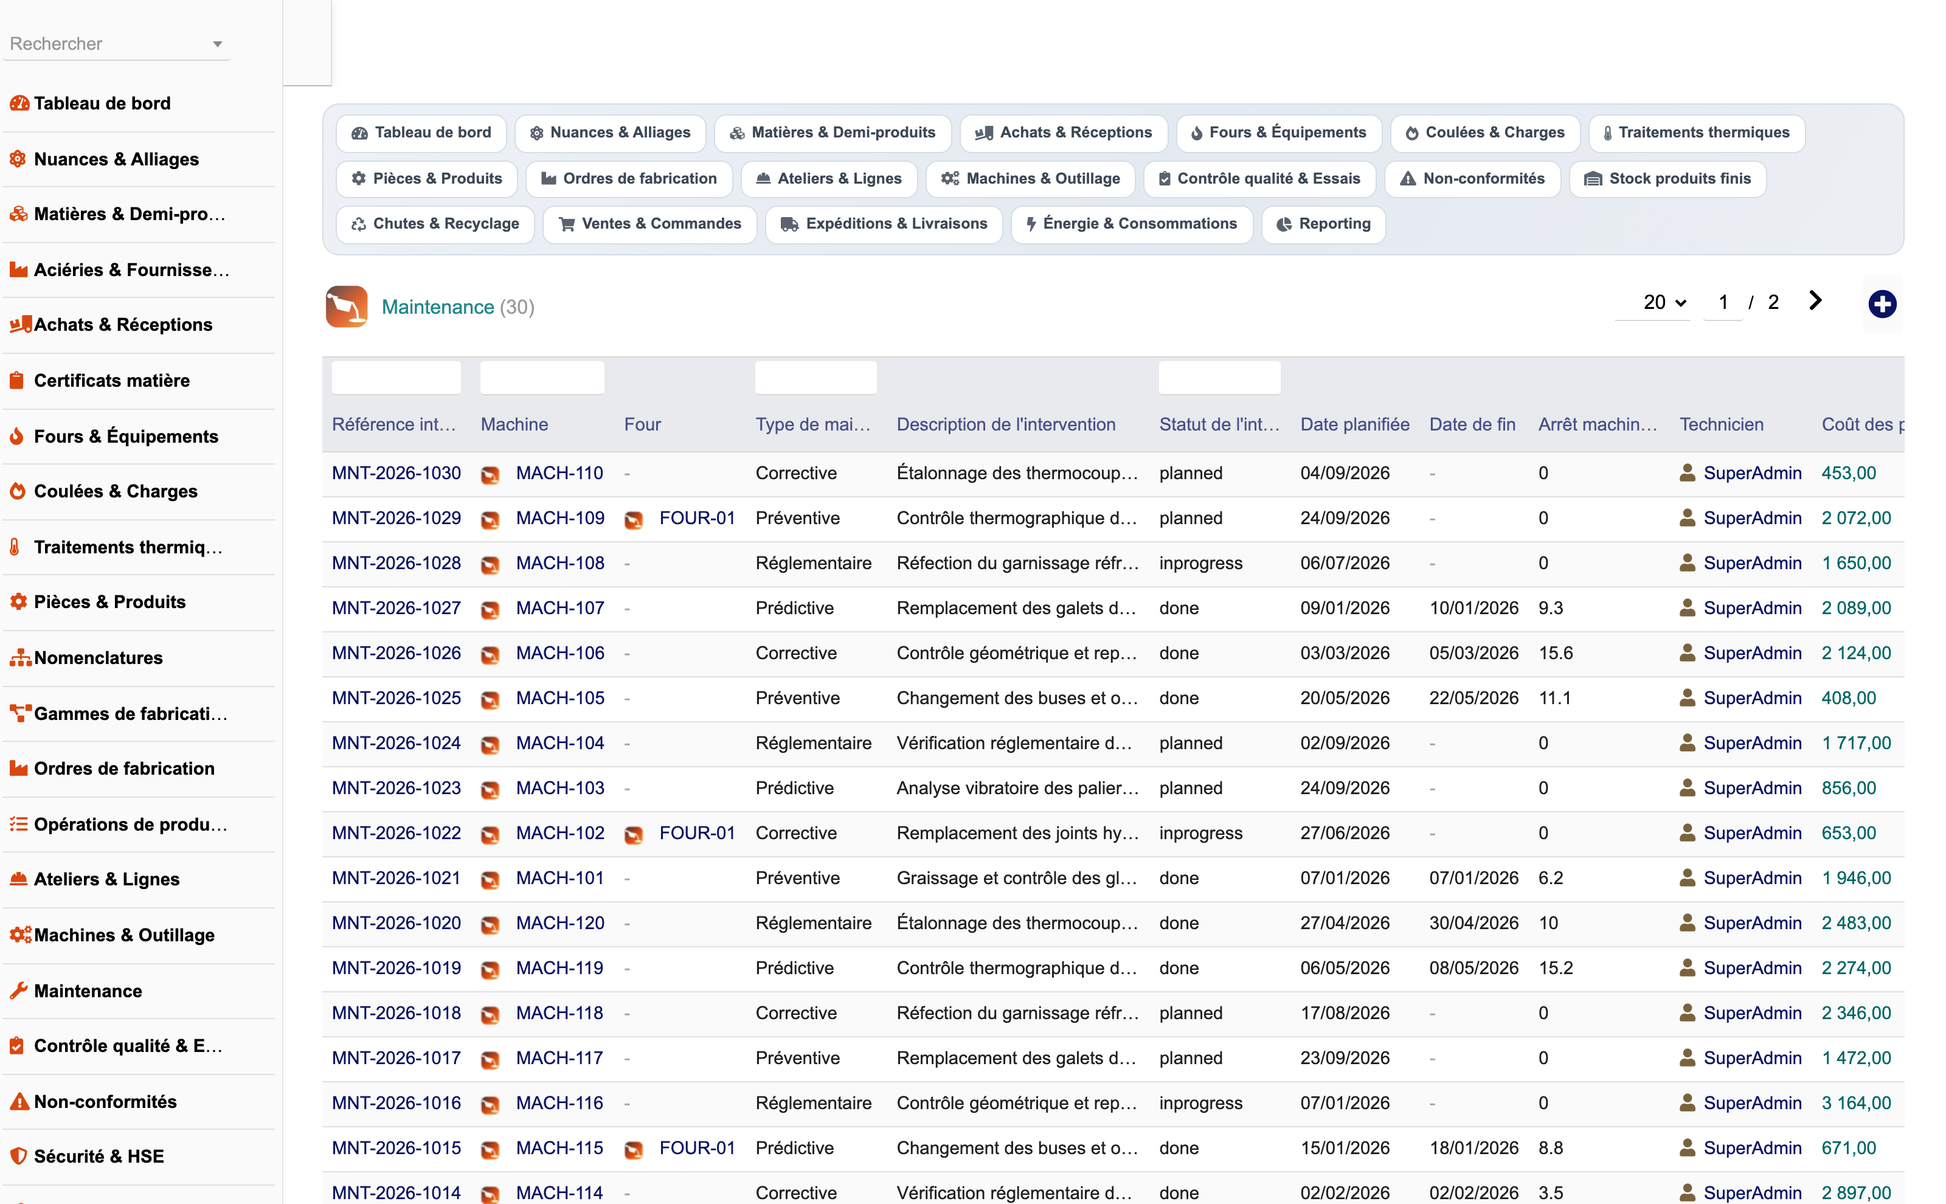Viewport: 1946px width, 1204px height.
Task: Select the Contrôle qualité & Essais tab
Action: point(1260,179)
